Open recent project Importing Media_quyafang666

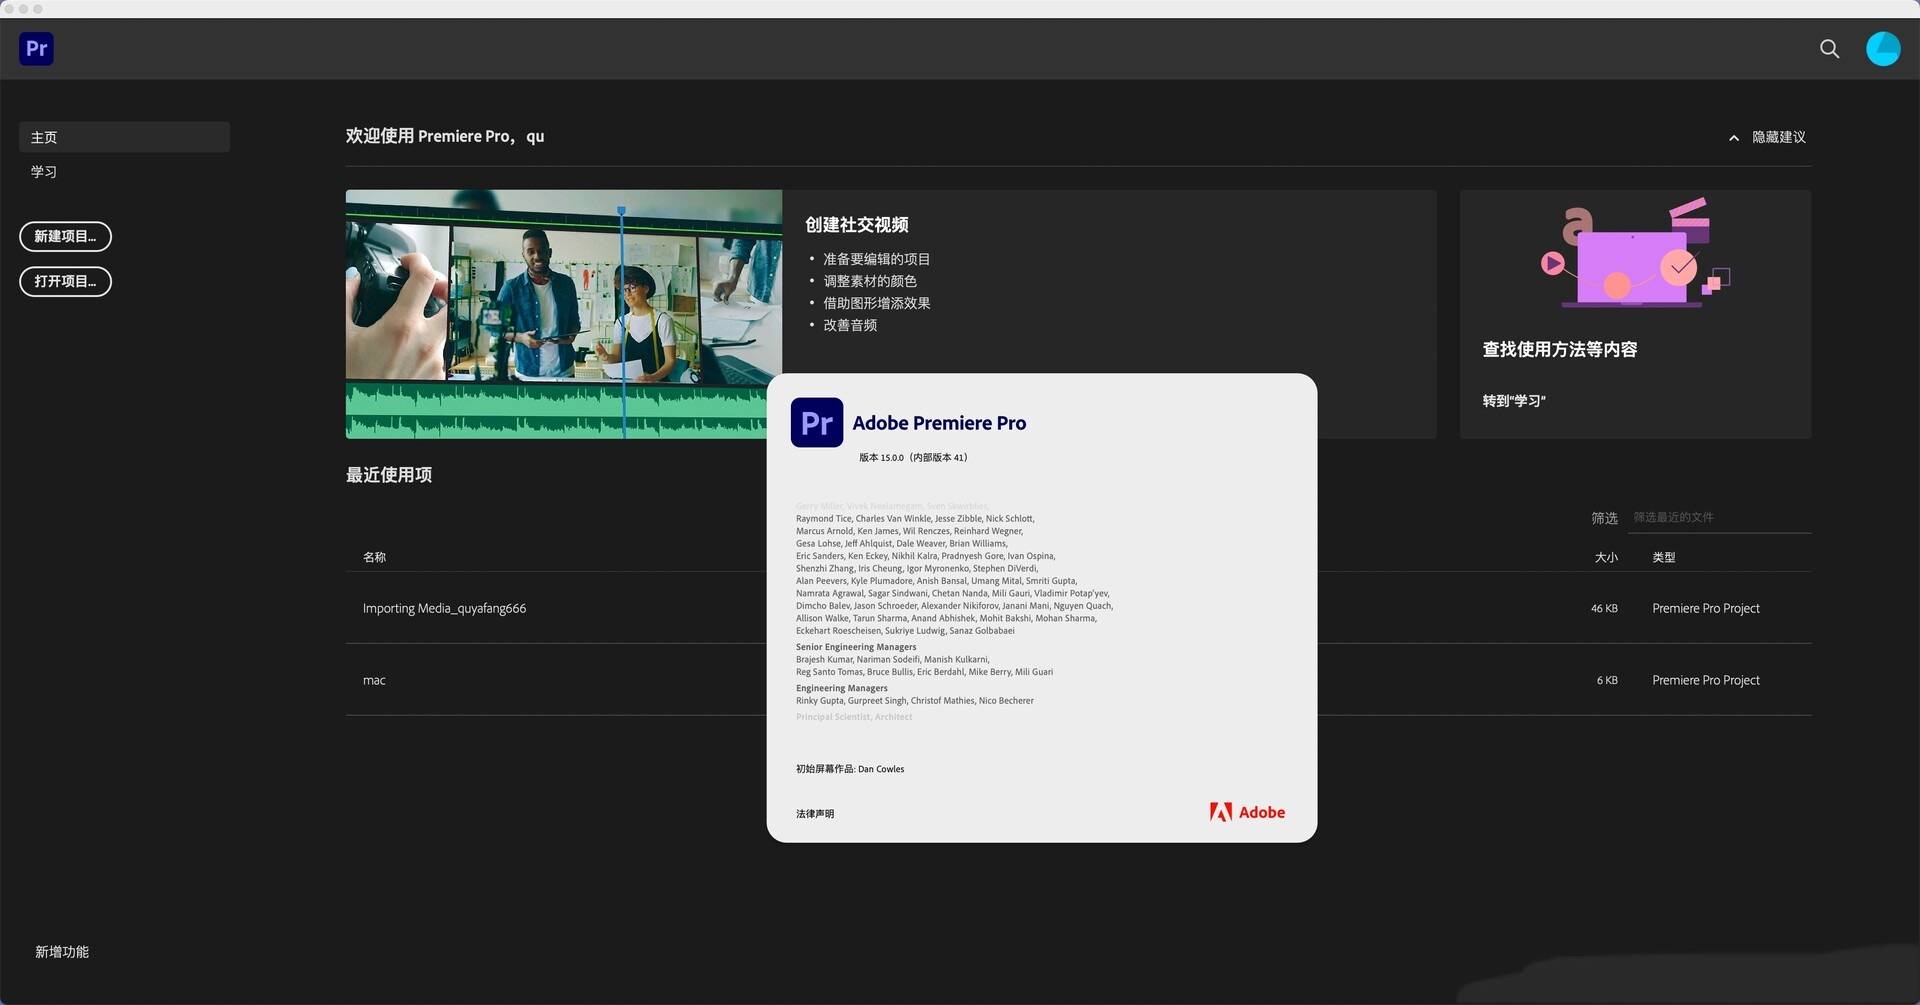444,608
